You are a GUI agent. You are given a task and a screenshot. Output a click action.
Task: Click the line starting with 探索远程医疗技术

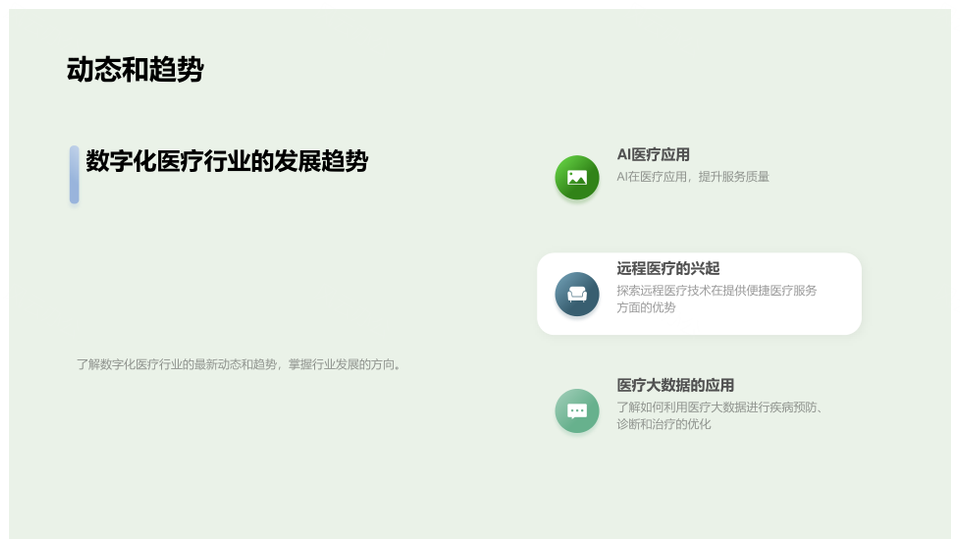pyautogui.click(x=716, y=291)
